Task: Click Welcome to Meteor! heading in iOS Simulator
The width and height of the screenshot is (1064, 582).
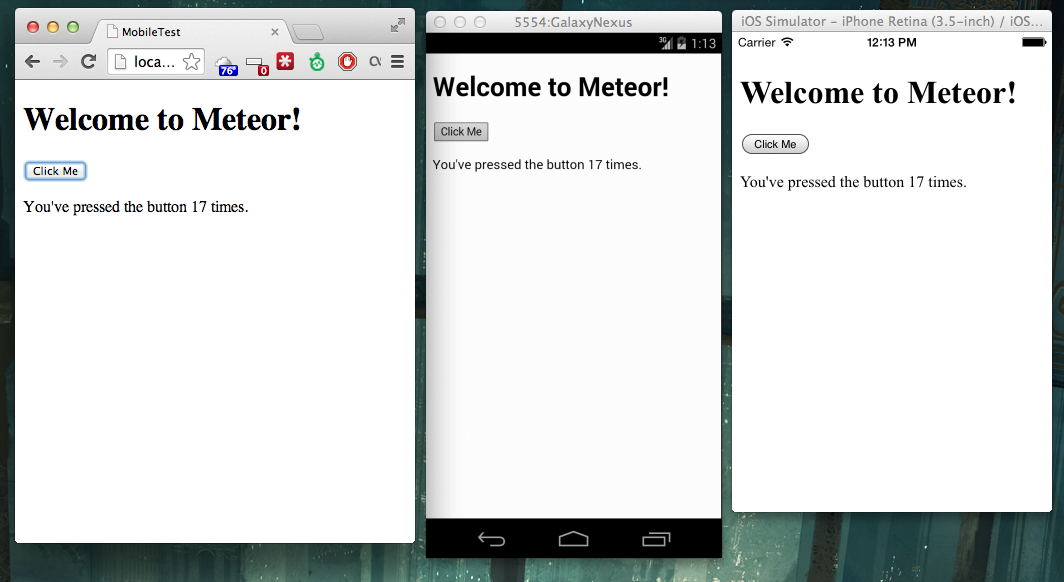Action: coord(879,93)
